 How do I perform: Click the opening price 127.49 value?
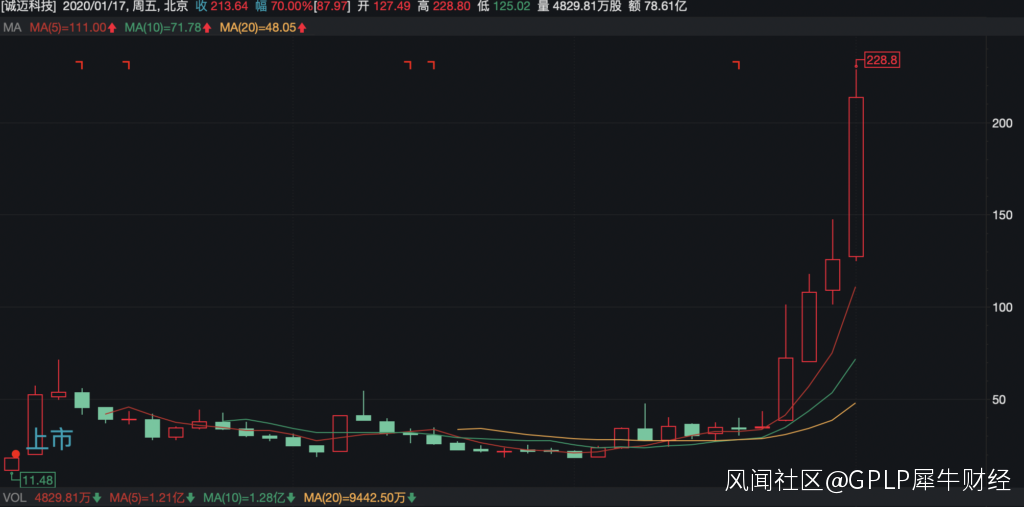(x=391, y=8)
